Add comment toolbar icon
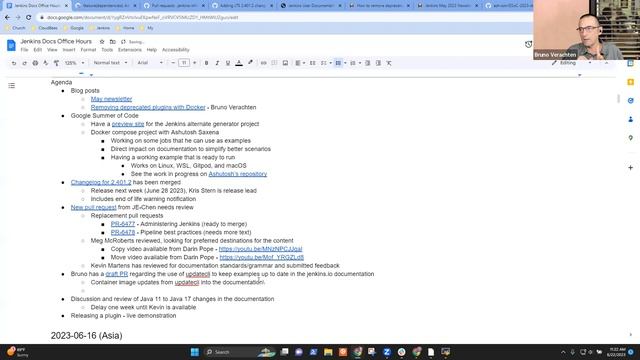640x360 pixels. pos(274,63)
